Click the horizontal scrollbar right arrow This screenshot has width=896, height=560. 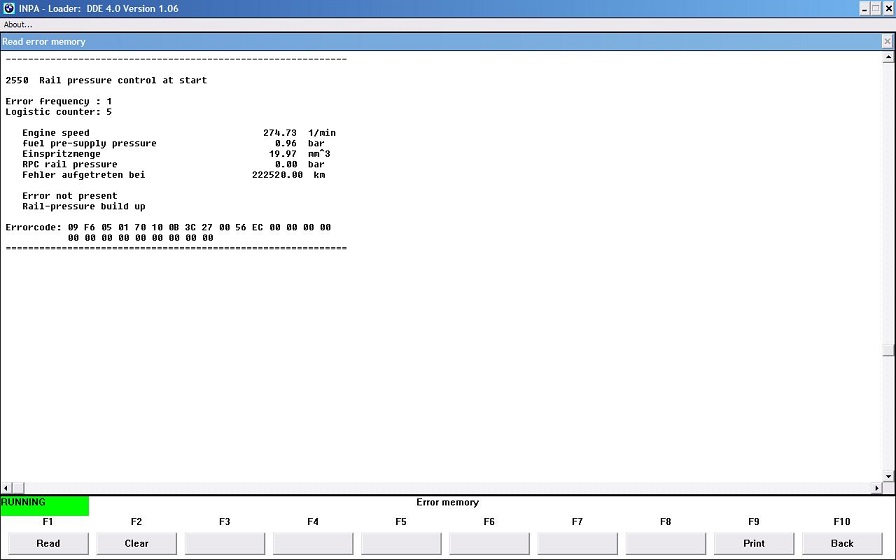pos(877,488)
